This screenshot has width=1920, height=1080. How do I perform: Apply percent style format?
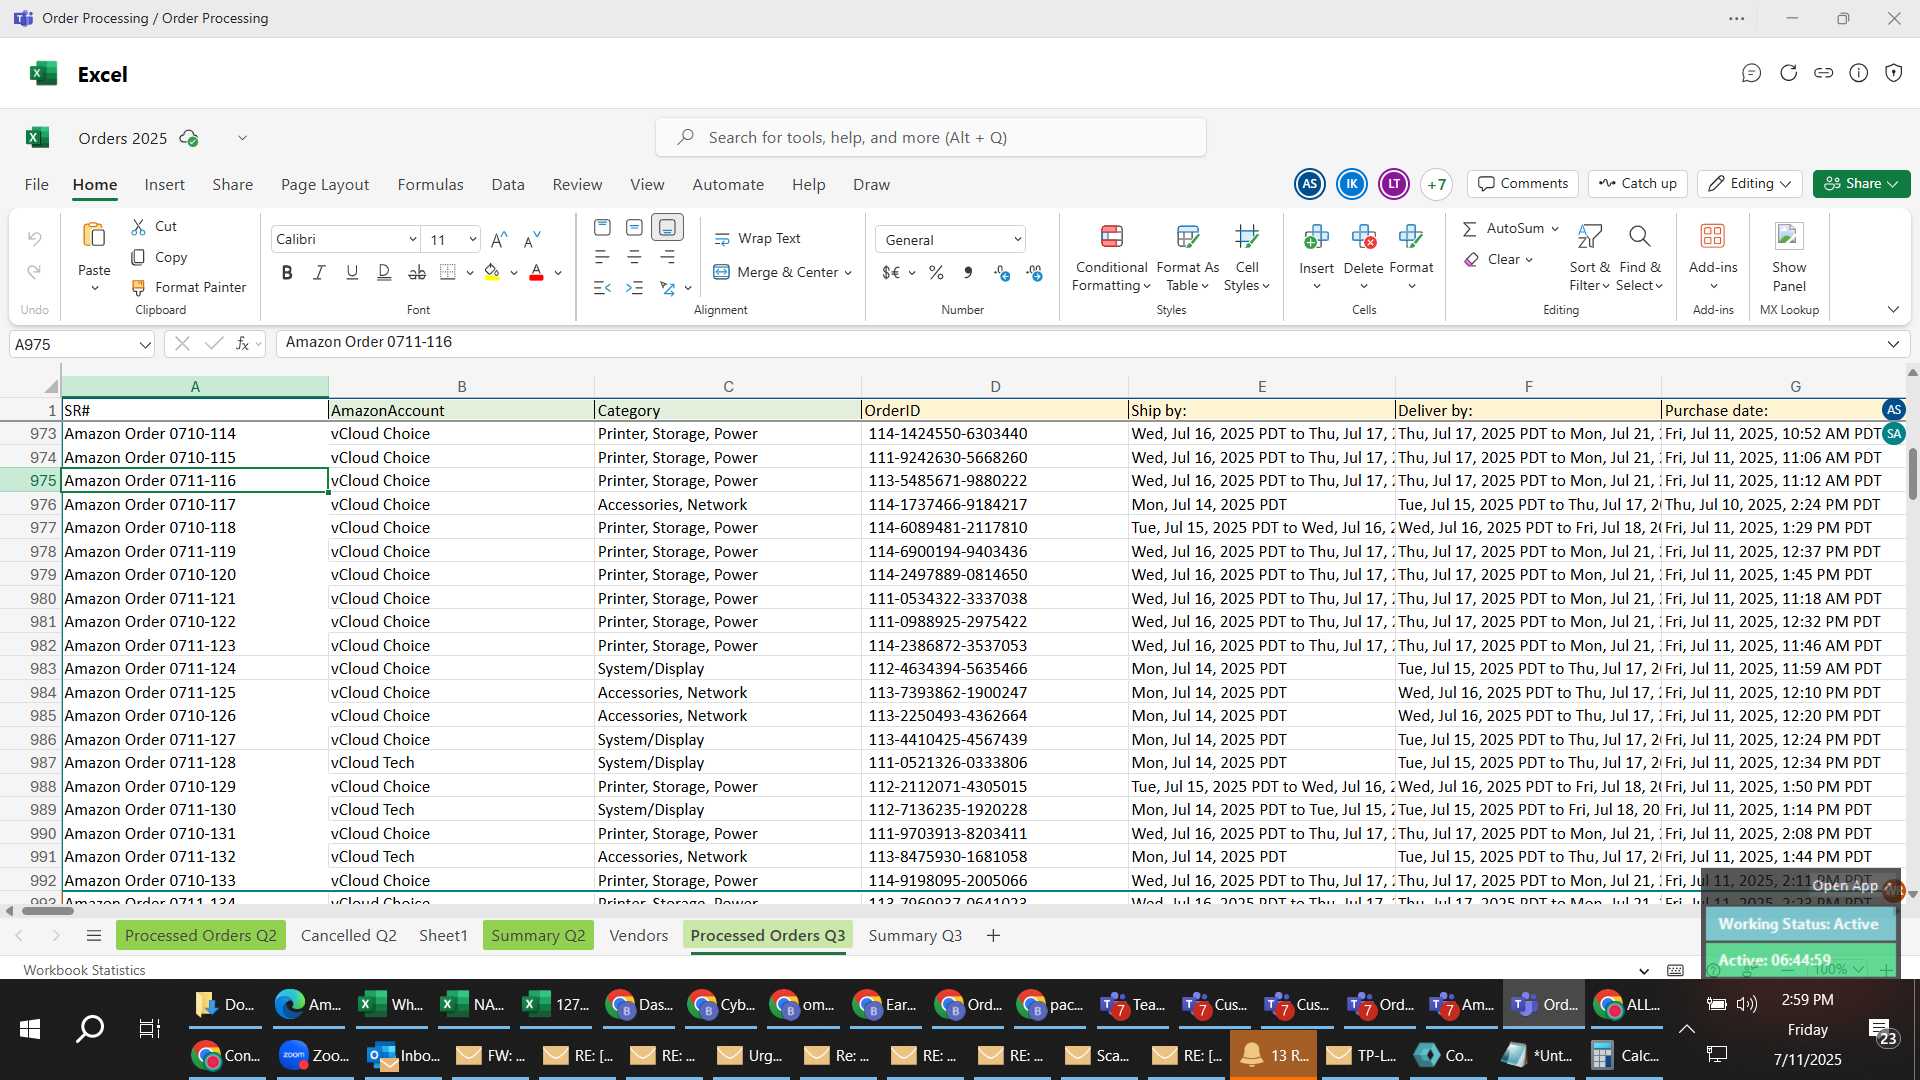[936, 273]
